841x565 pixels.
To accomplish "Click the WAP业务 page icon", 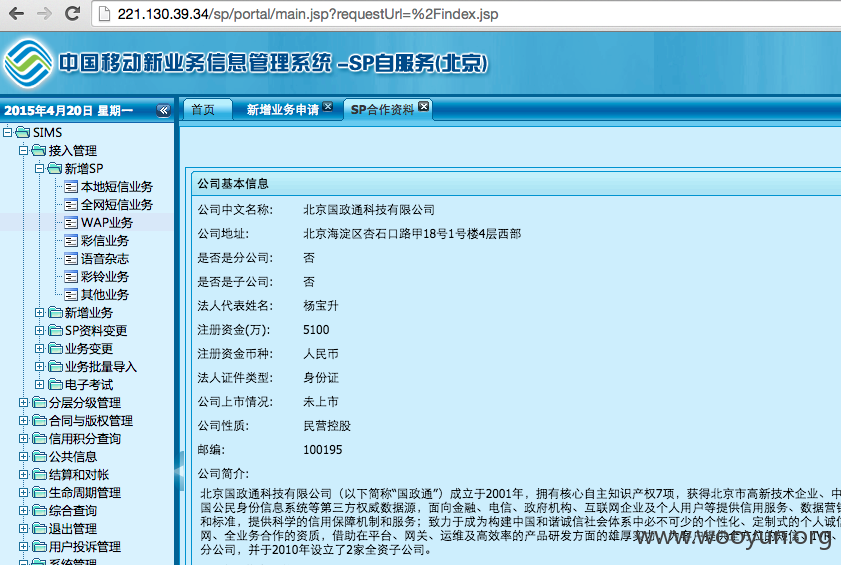I will (71, 223).
